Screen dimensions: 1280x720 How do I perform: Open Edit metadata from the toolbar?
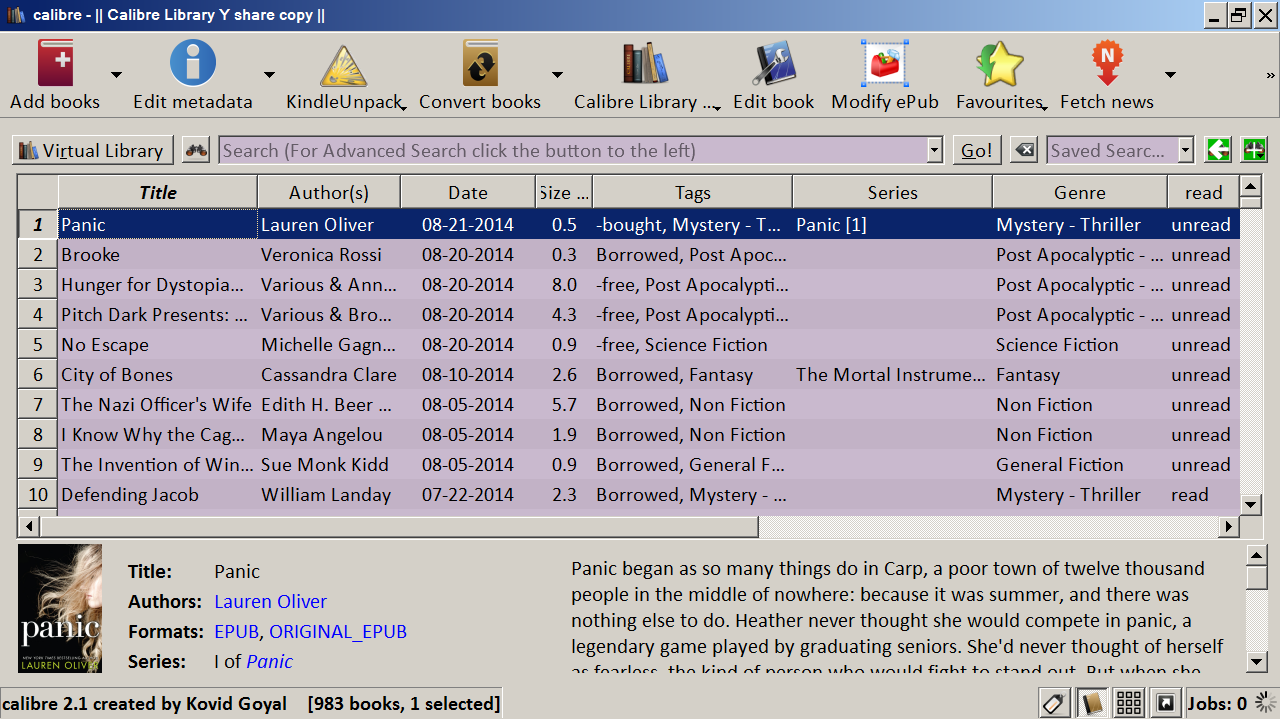click(x=193, y=64)
